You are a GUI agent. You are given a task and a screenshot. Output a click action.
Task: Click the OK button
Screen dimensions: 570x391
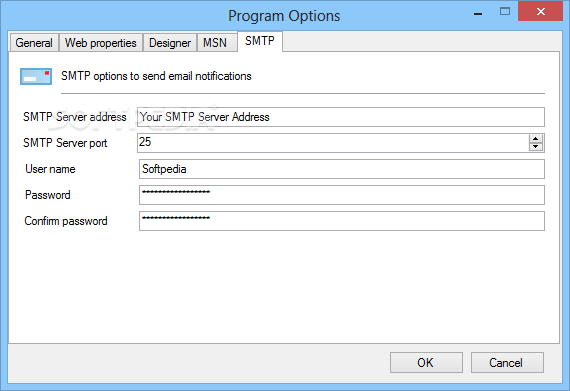click(426, 362)
